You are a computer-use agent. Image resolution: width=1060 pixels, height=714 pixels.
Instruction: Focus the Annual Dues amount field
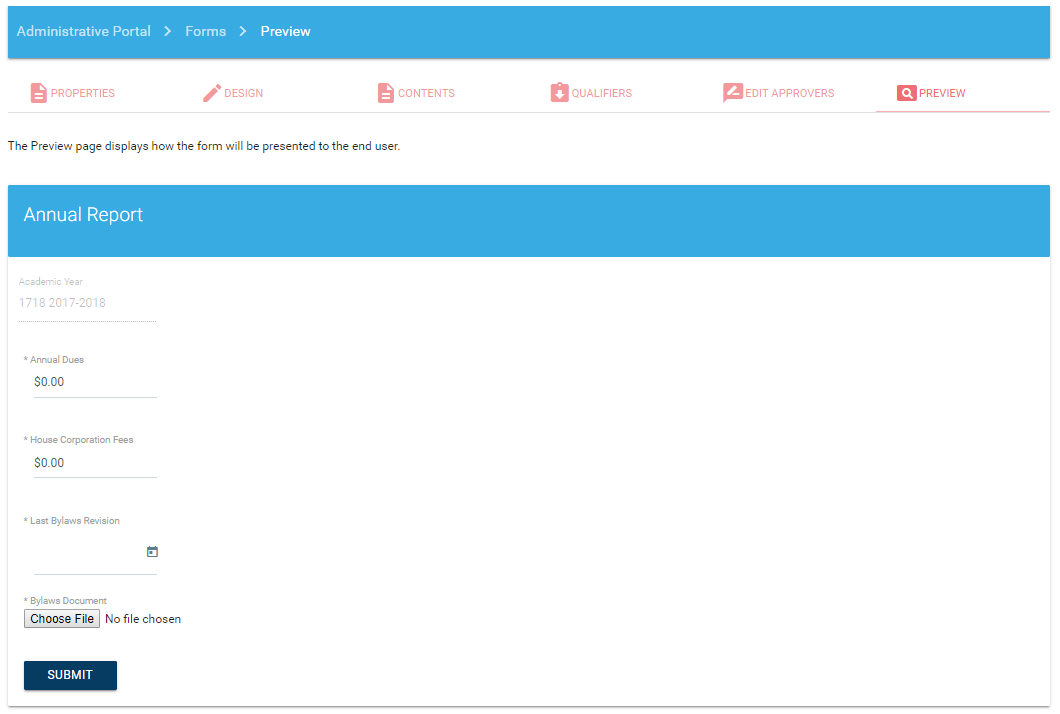pyautogui.click(x=95, y=382)
